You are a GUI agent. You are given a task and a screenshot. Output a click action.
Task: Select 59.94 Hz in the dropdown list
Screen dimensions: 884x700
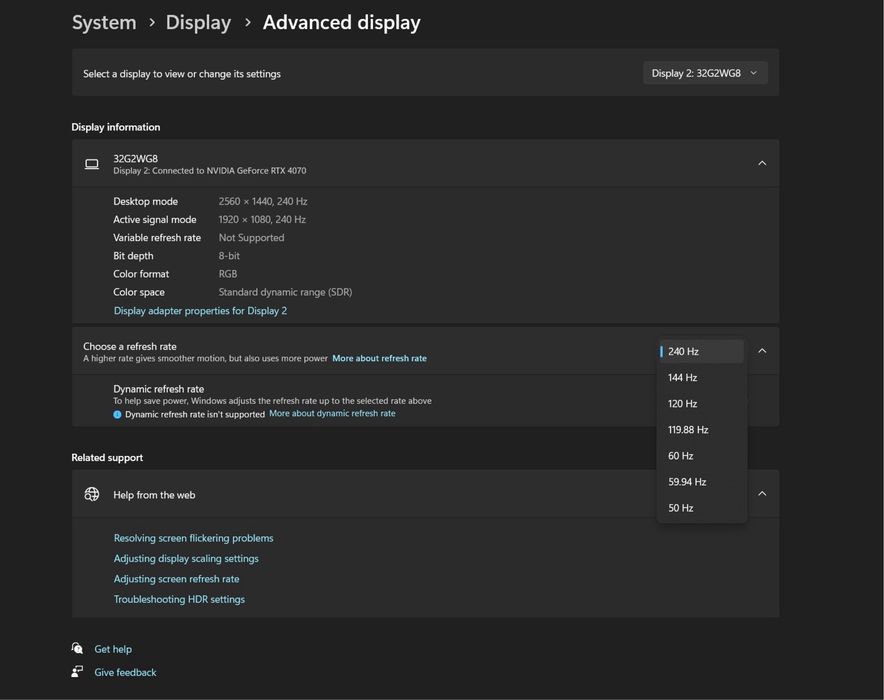[687, 482]
